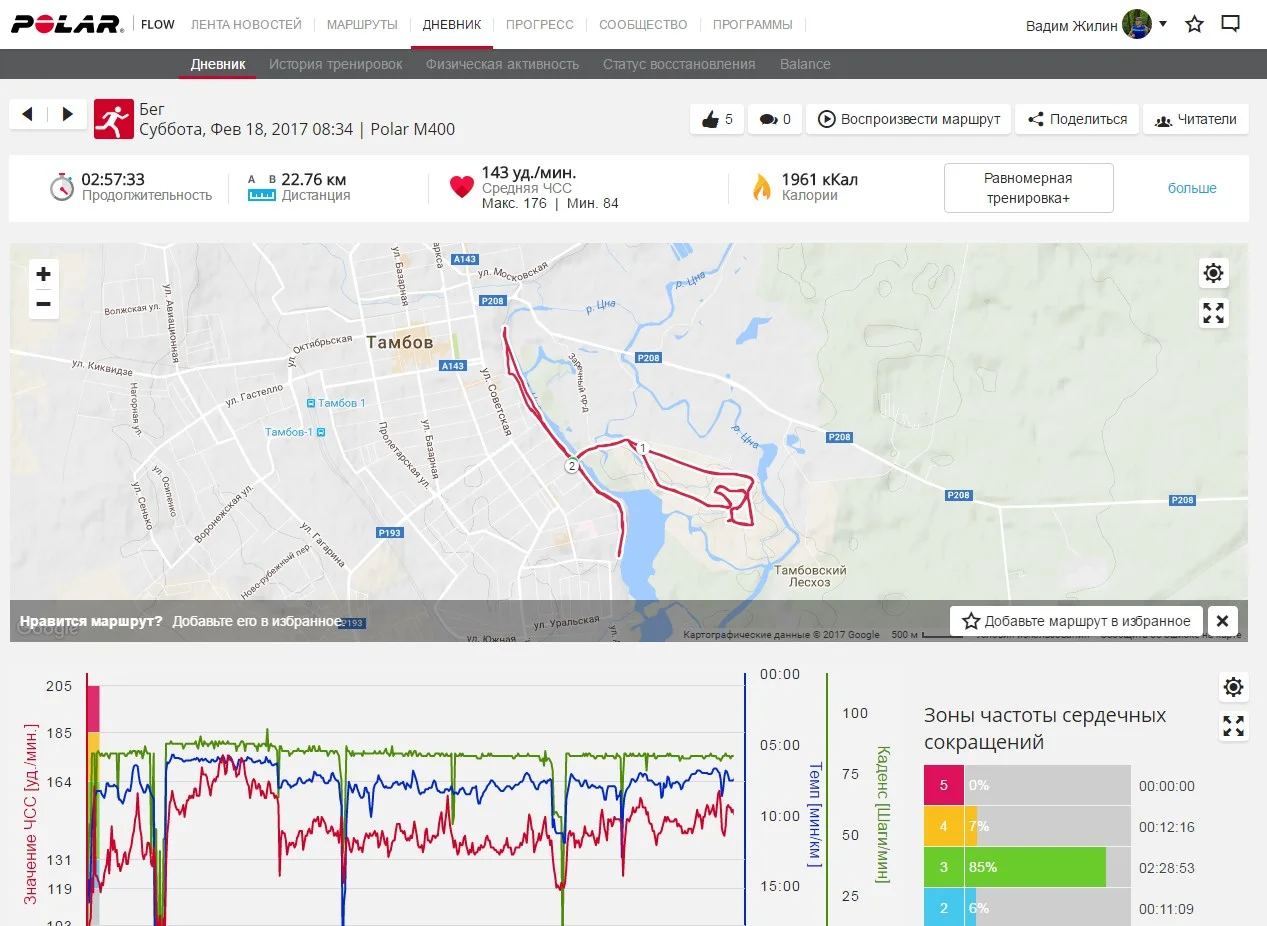Go to the next training session arrow

[x=67, y=114]
